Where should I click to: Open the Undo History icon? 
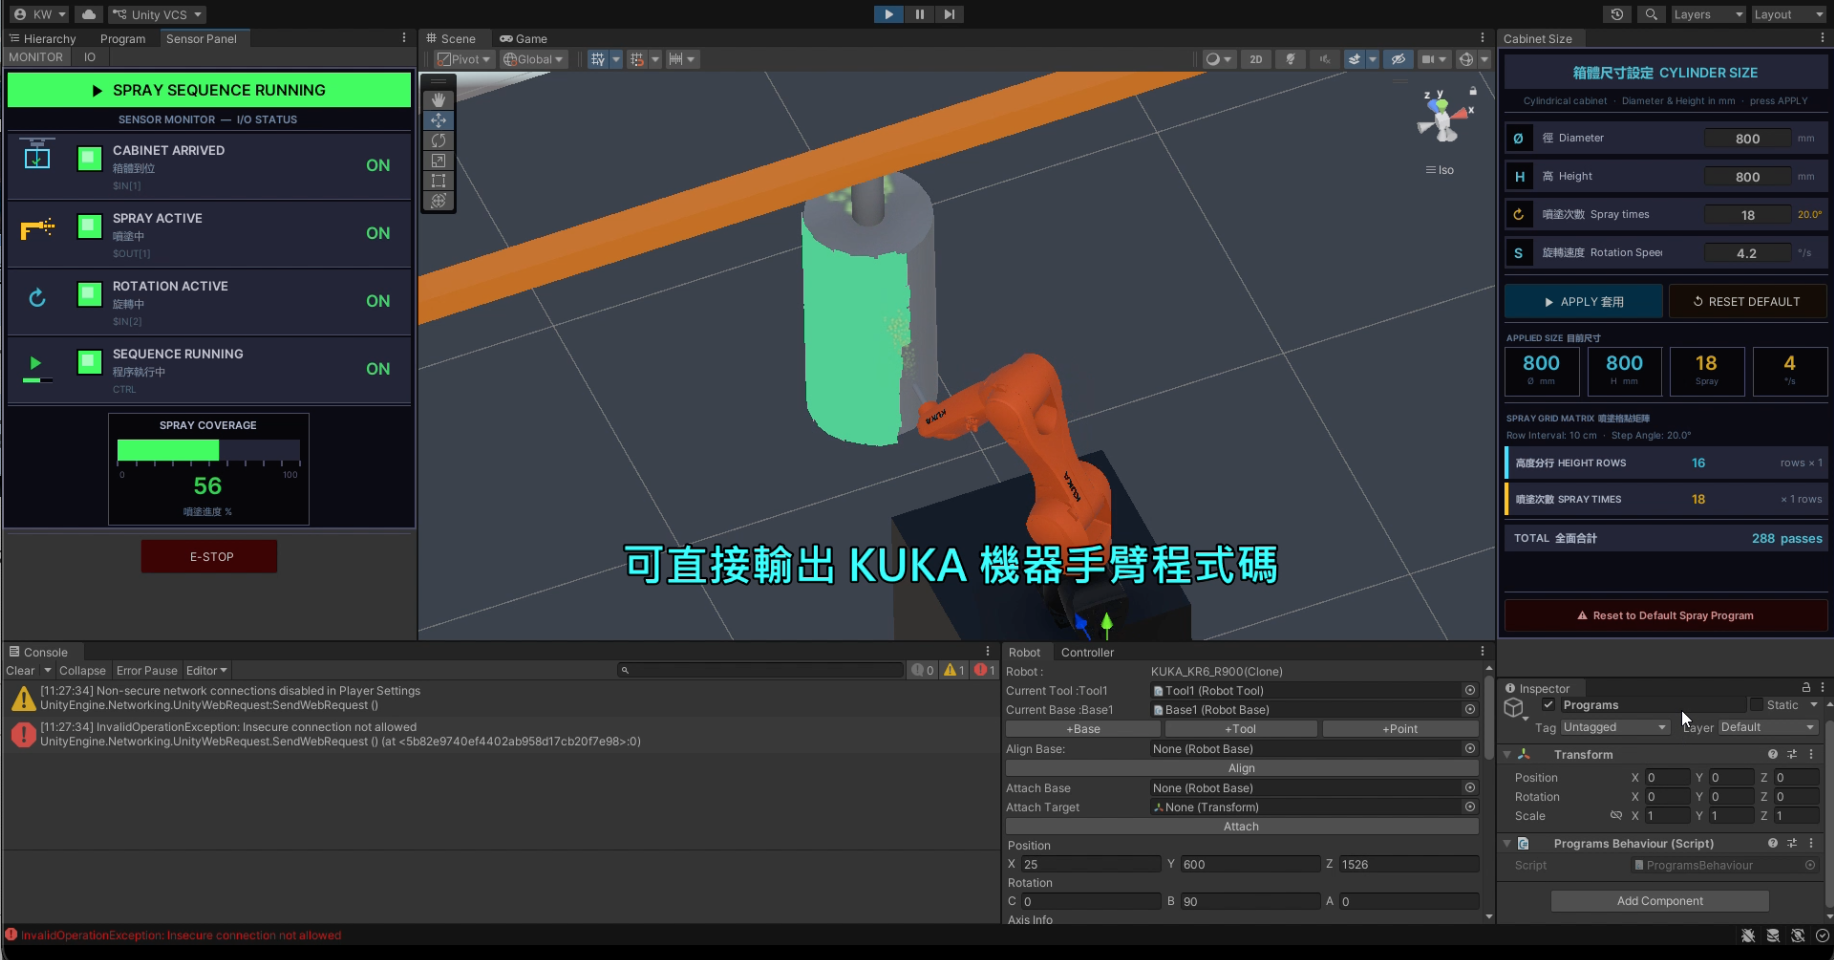tap(1617, 14)
